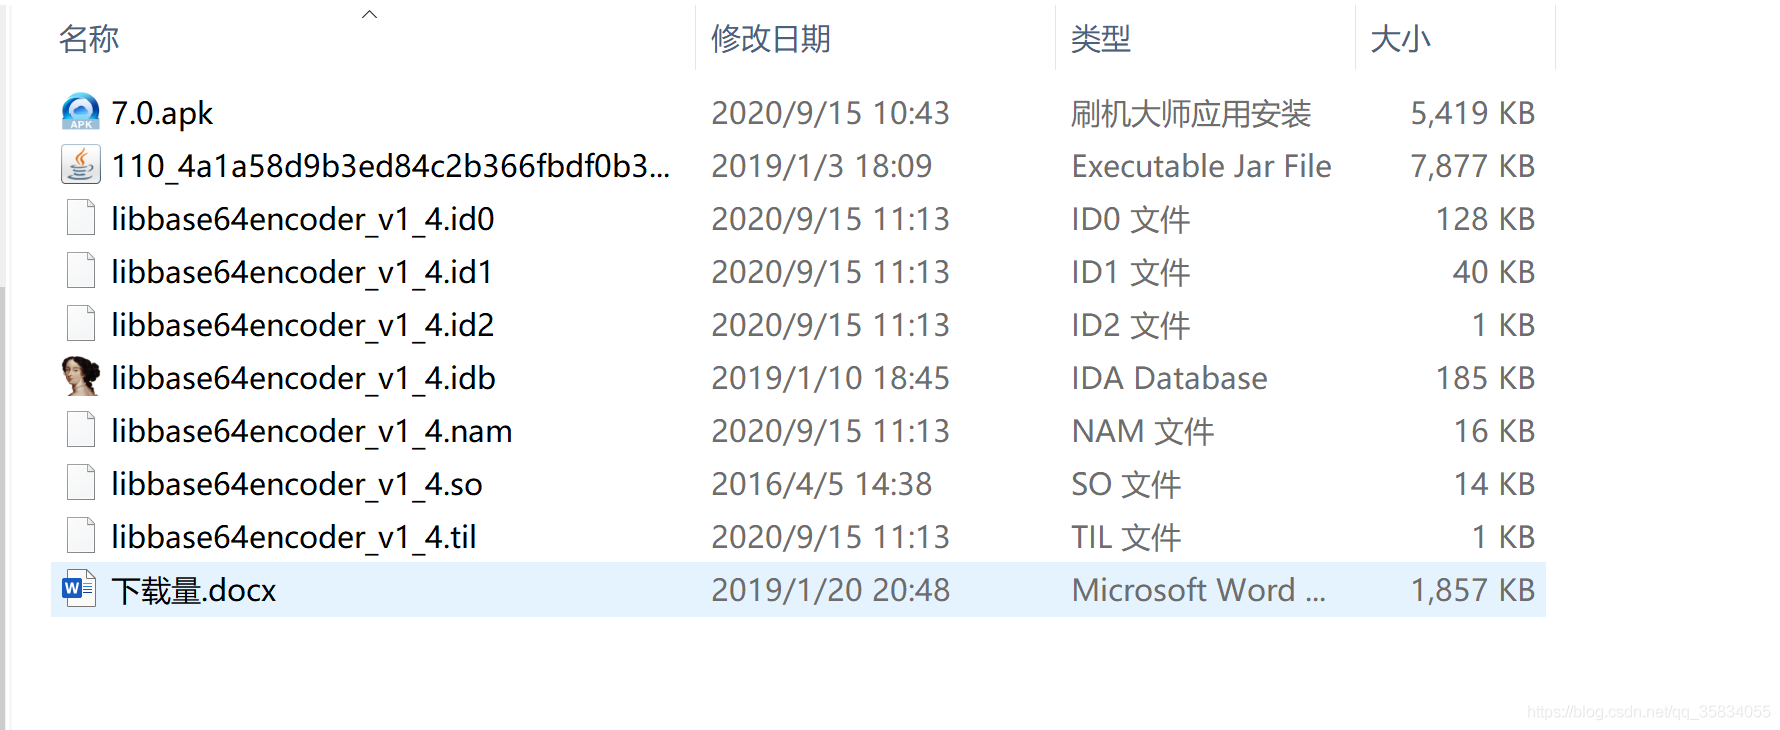
Task: Click the blank icon of libbase64encoder_v1_4.id0
Action: pos(80,218)
